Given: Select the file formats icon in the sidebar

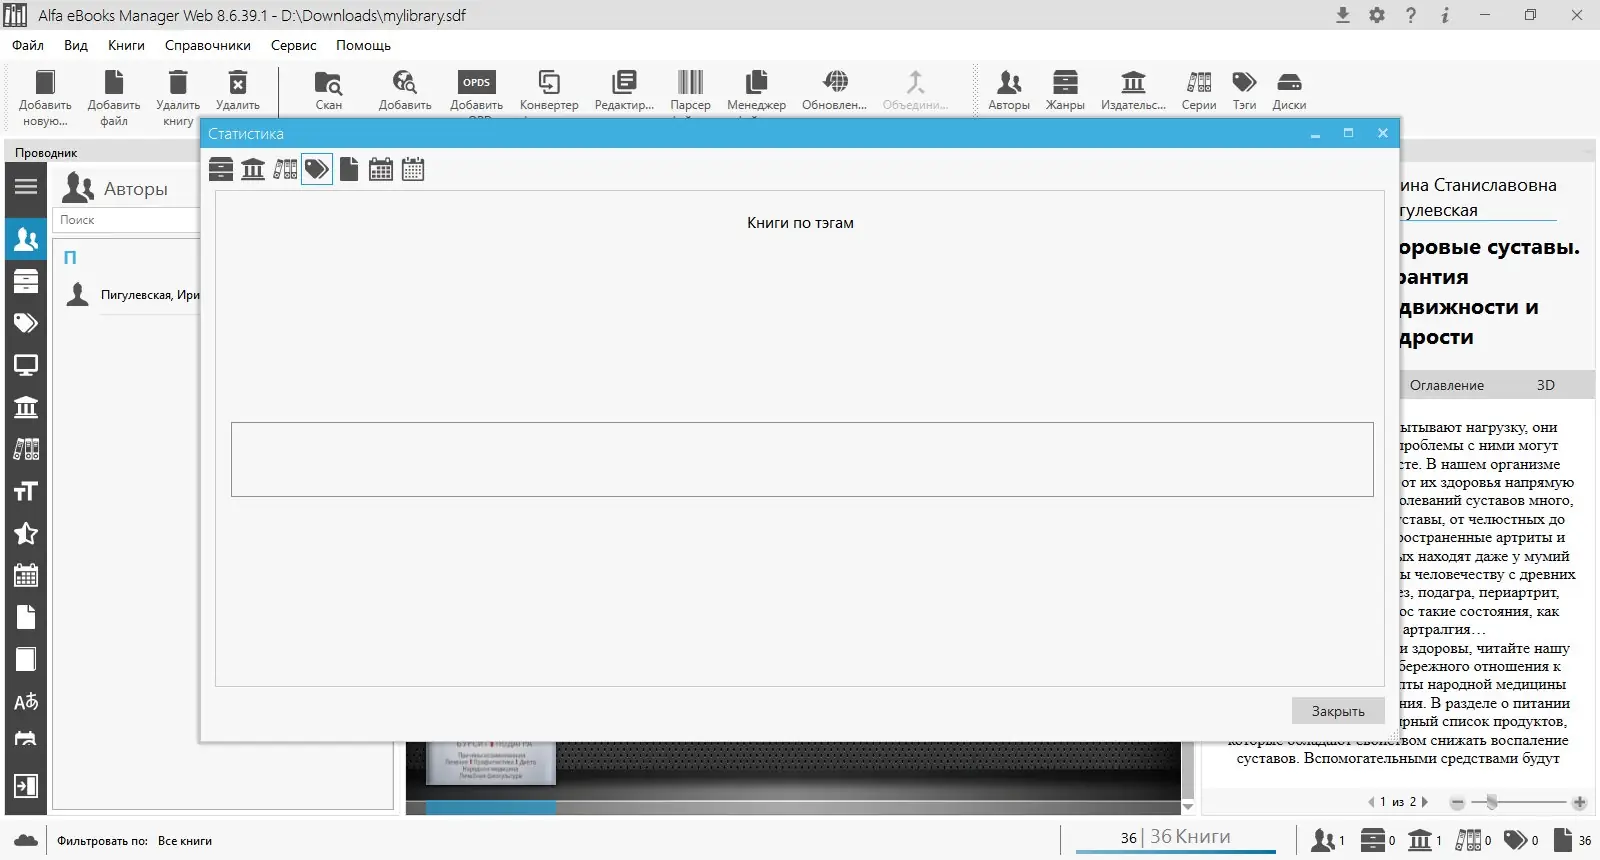Looking at the screenshot, I should [26, 617].
